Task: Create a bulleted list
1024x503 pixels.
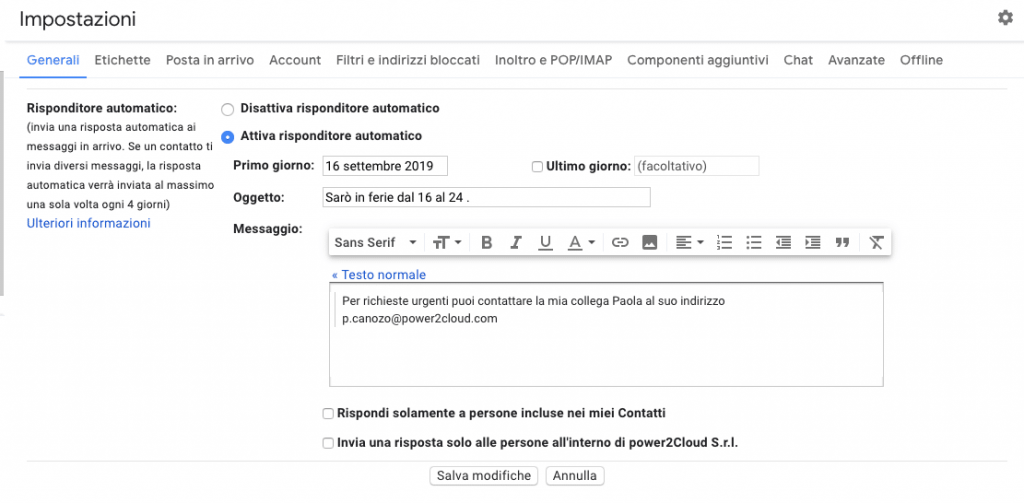Action: (754, 243)
